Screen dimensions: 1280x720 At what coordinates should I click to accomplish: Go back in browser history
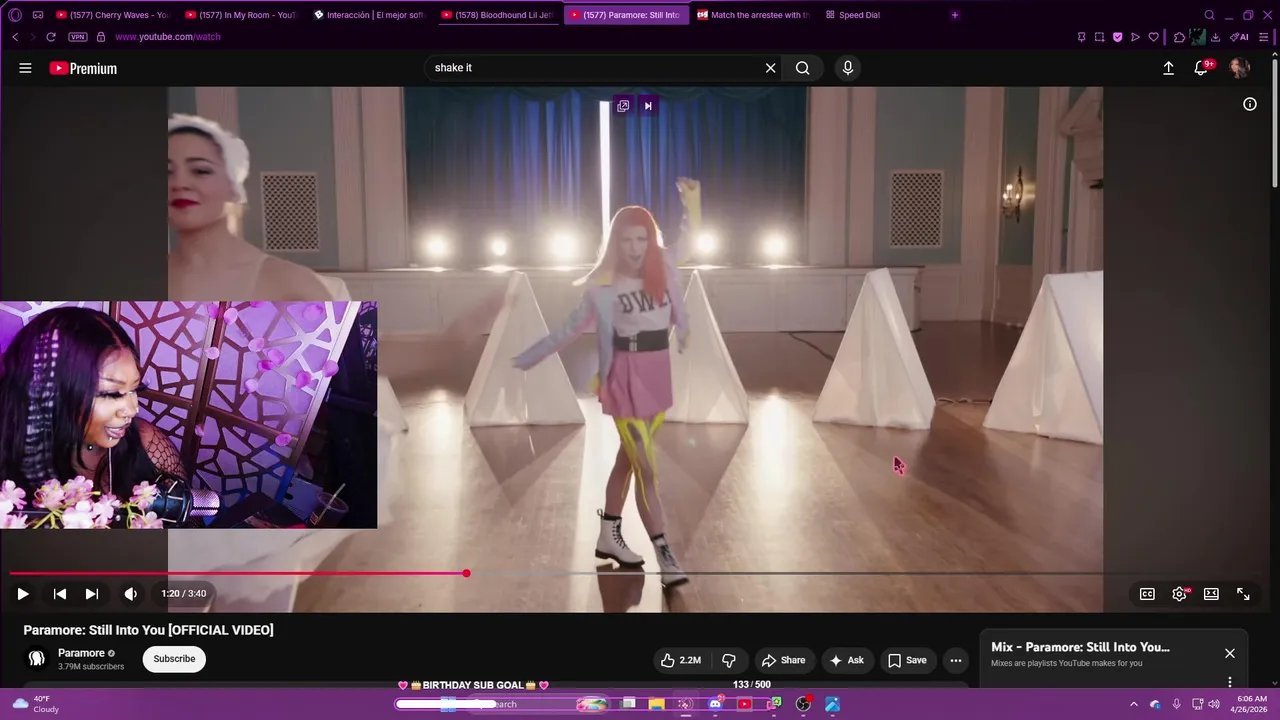(15, 37)
